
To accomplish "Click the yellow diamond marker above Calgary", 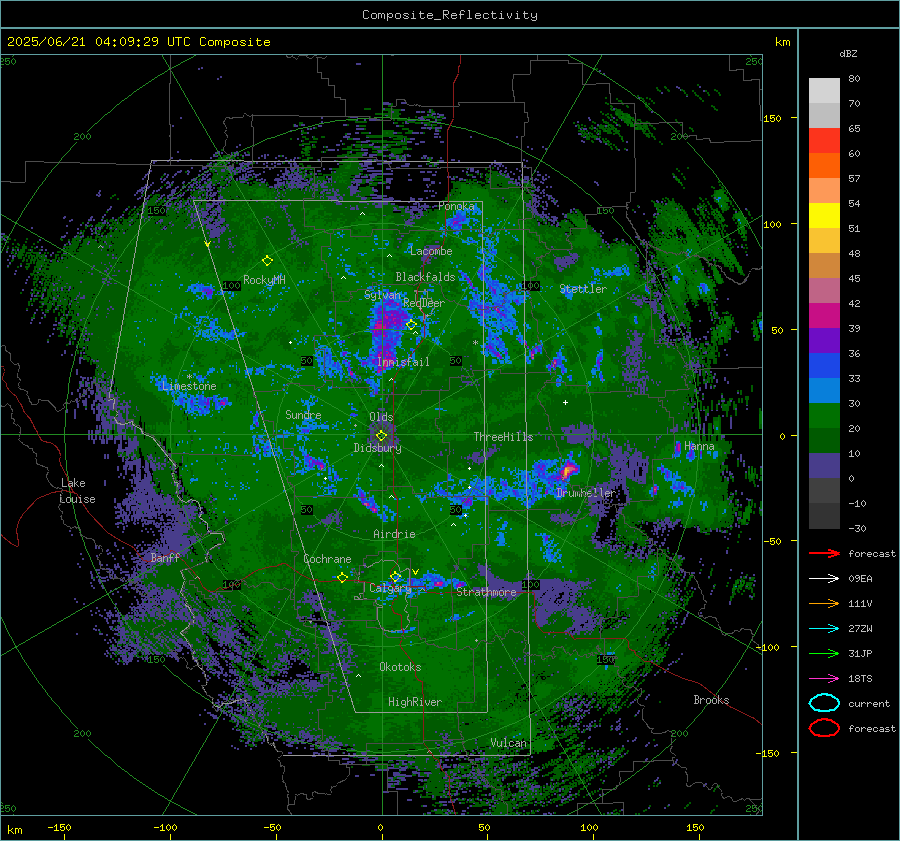I will tap(395, 576).
